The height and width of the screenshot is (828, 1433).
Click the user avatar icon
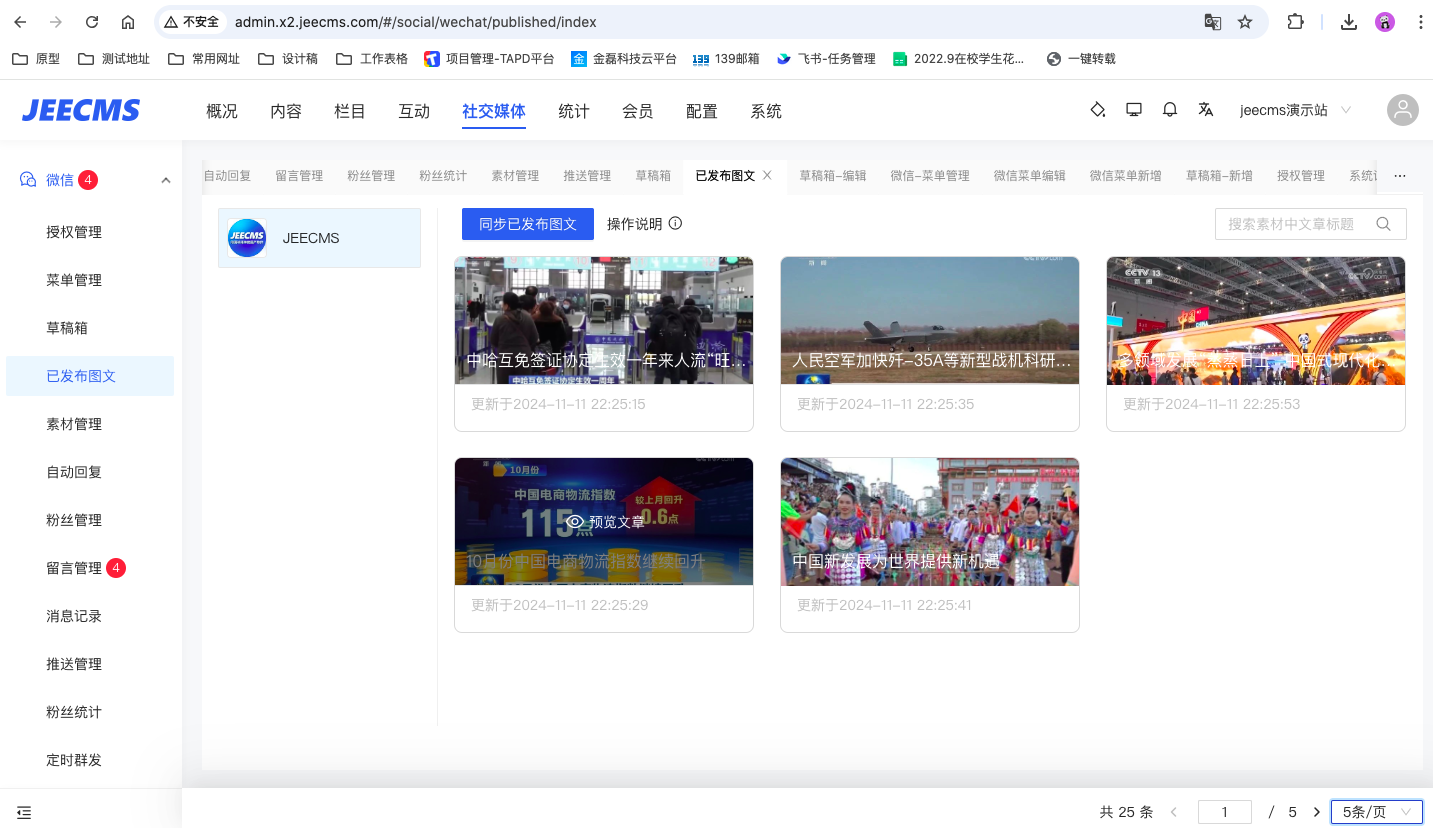(x=1402, y=110)
